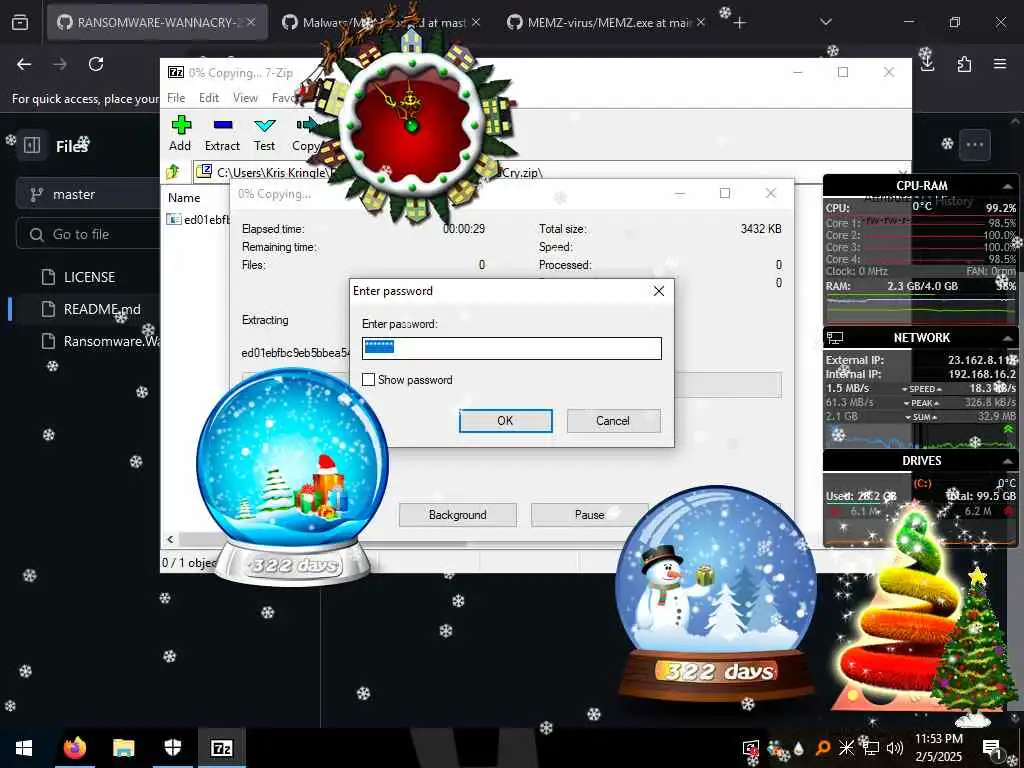Viewport: 1024px width, 768px height.
Task: Collapse the NETWORK gadget panel
Action: (x=1008, y=338)
